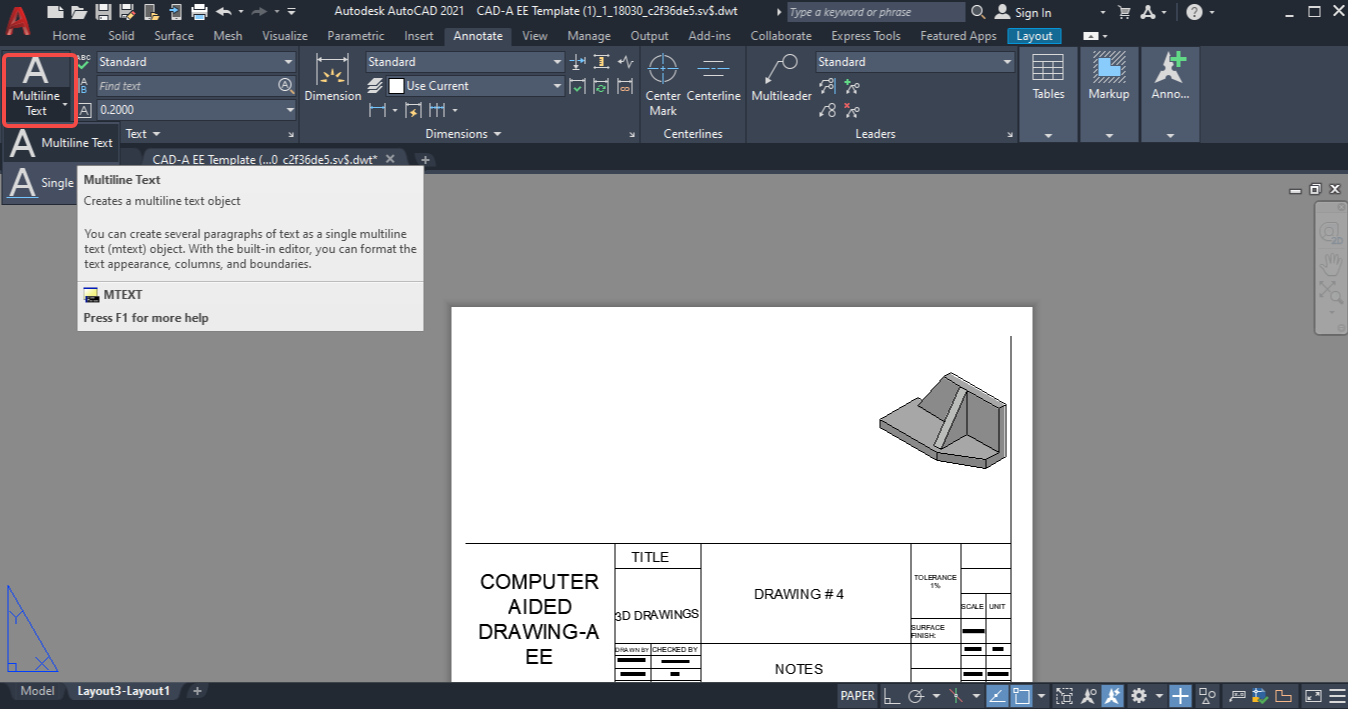Toggle selection cycling in the status bar
This screenshot has width=1348, height=709.
(x=1064, y=695)
